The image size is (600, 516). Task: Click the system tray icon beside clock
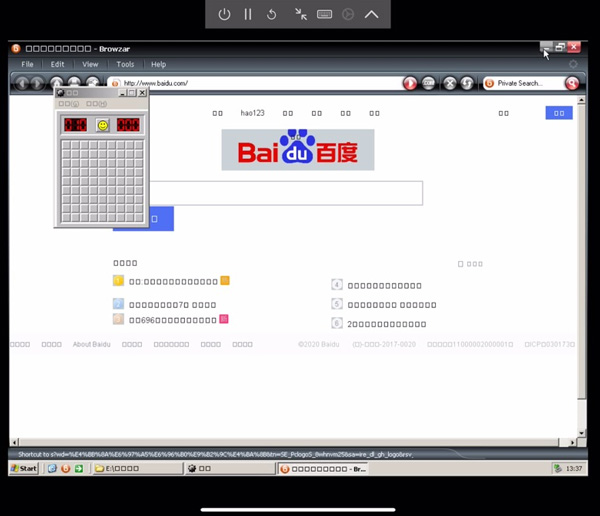point(558,469)
